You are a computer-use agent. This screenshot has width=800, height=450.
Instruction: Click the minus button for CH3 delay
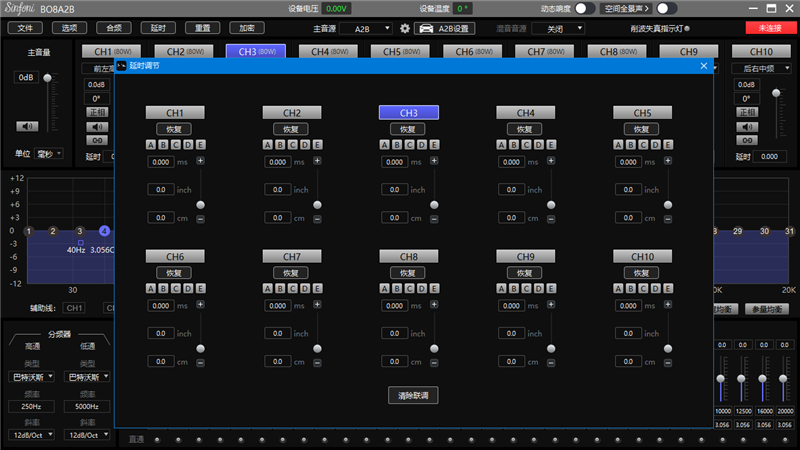pyautogui.click(x=434, y=217)
